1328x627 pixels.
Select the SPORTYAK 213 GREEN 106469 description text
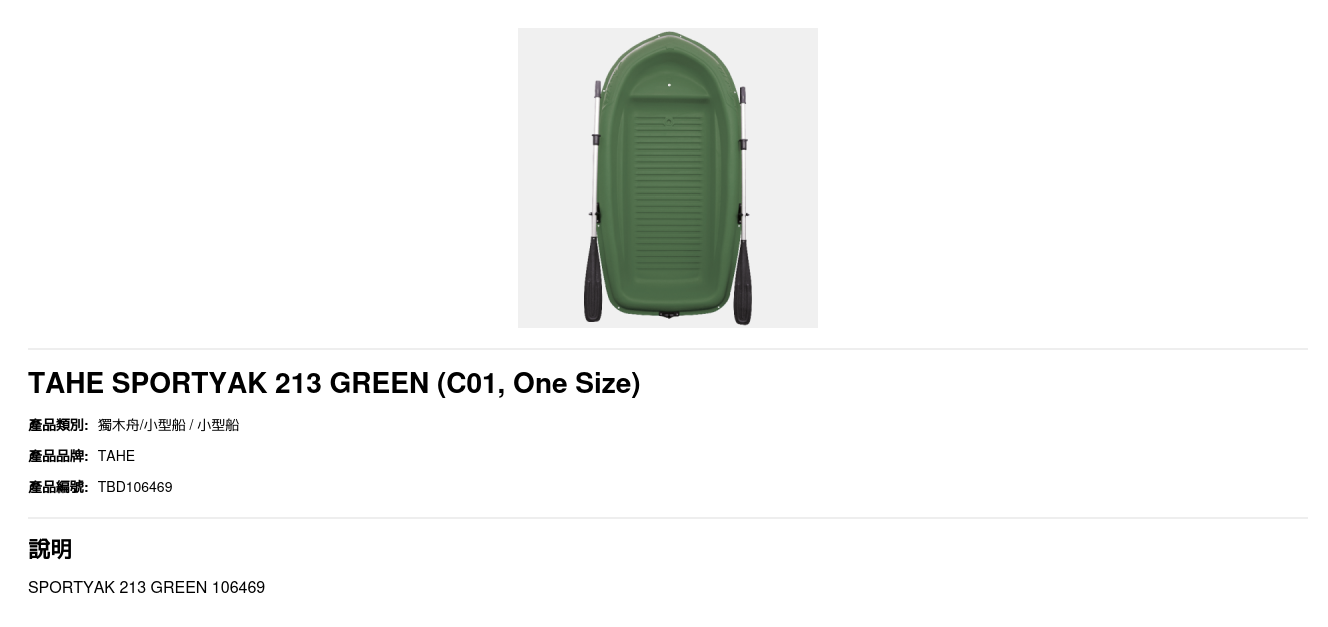(x=146, y=588)
